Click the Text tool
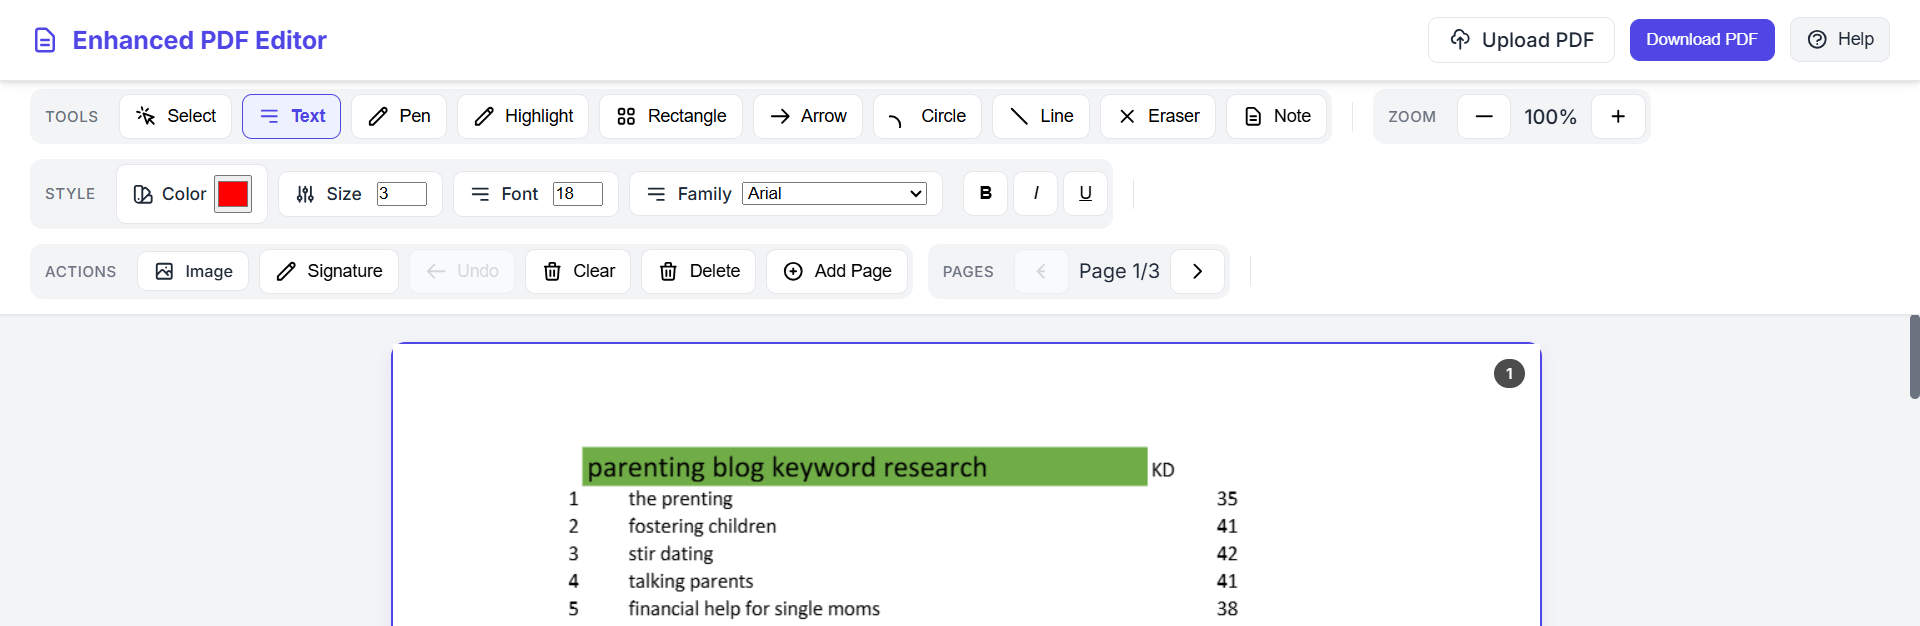Image resolution: width=1920 pixels, height=626 pixels. [291, 116]
